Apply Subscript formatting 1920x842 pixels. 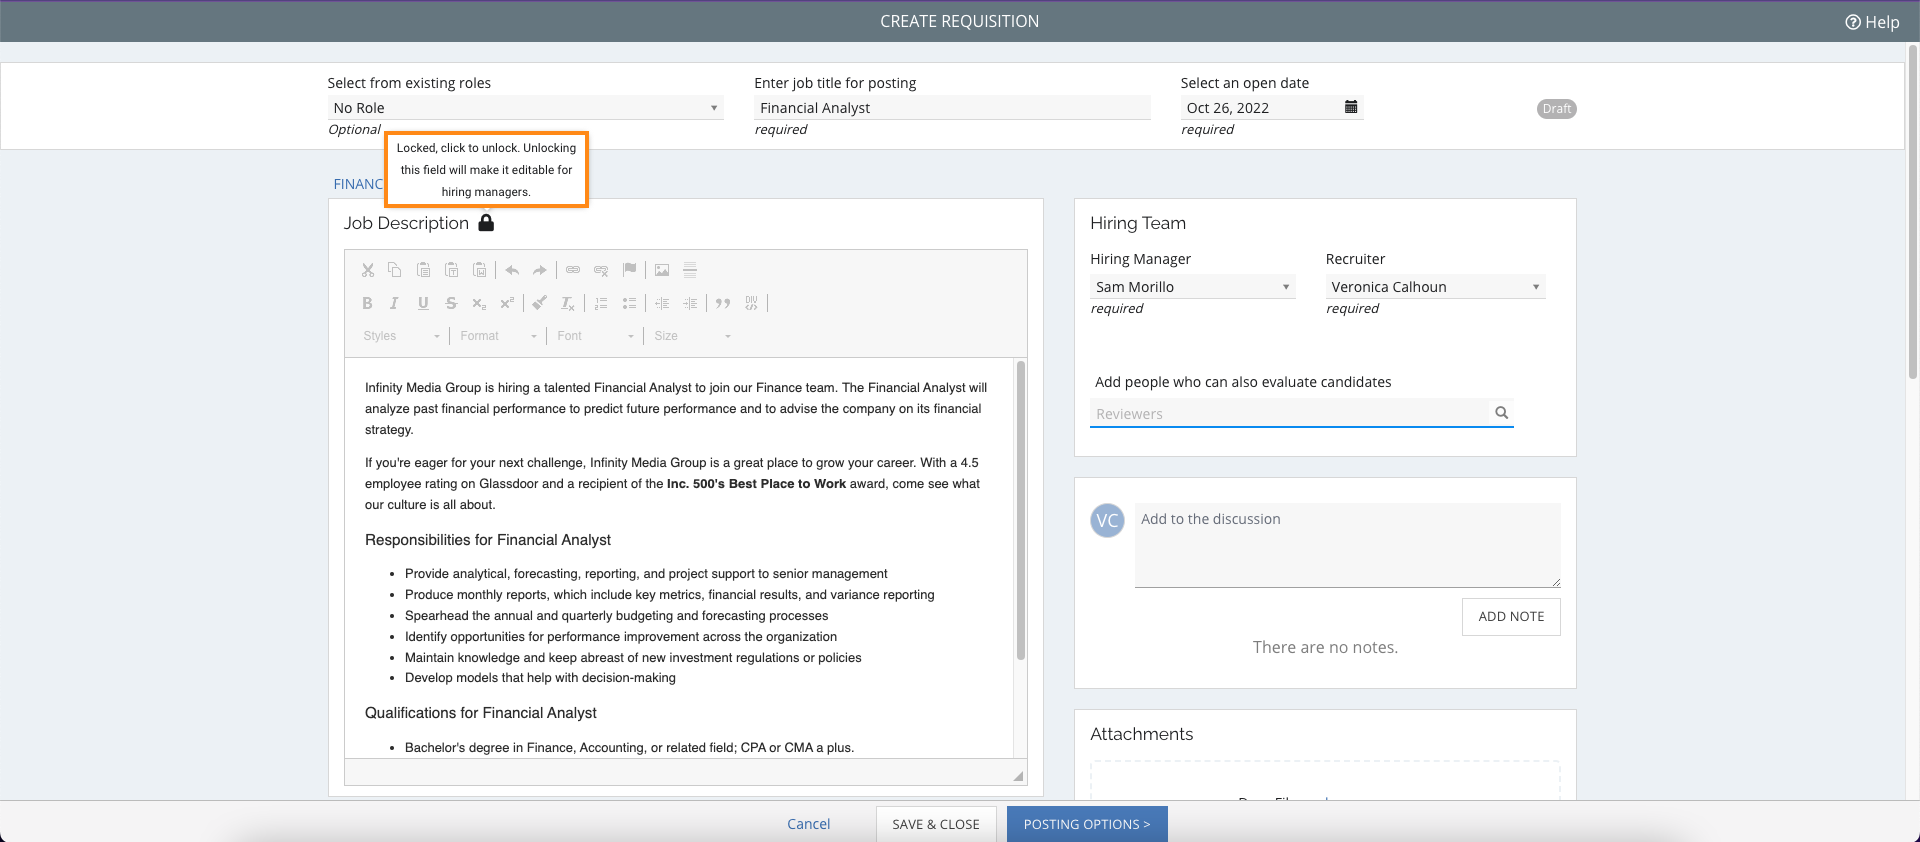479,303
